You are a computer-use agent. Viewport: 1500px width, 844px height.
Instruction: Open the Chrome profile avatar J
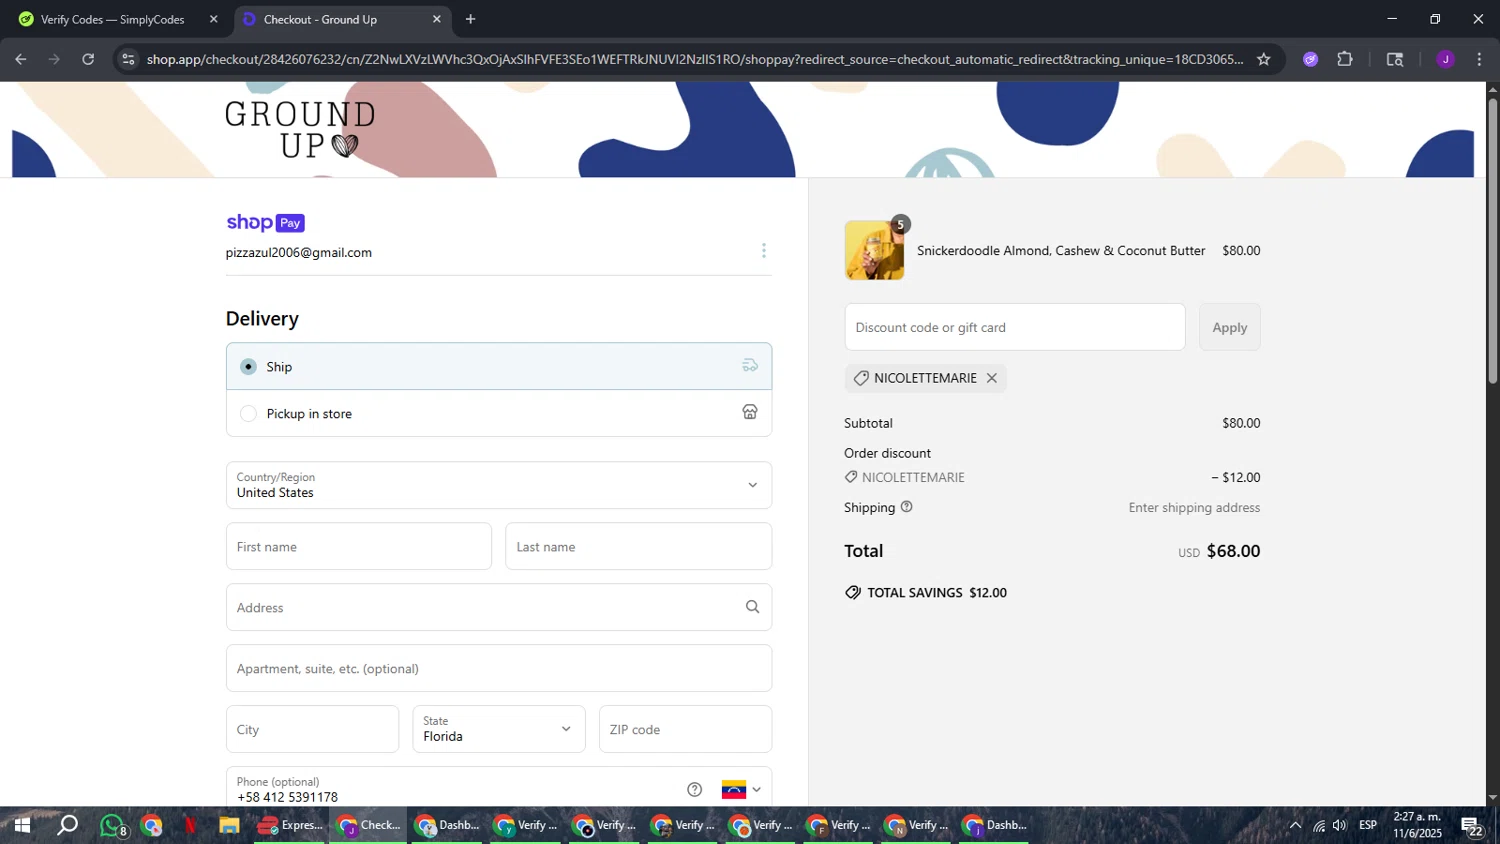[1445, 59]
